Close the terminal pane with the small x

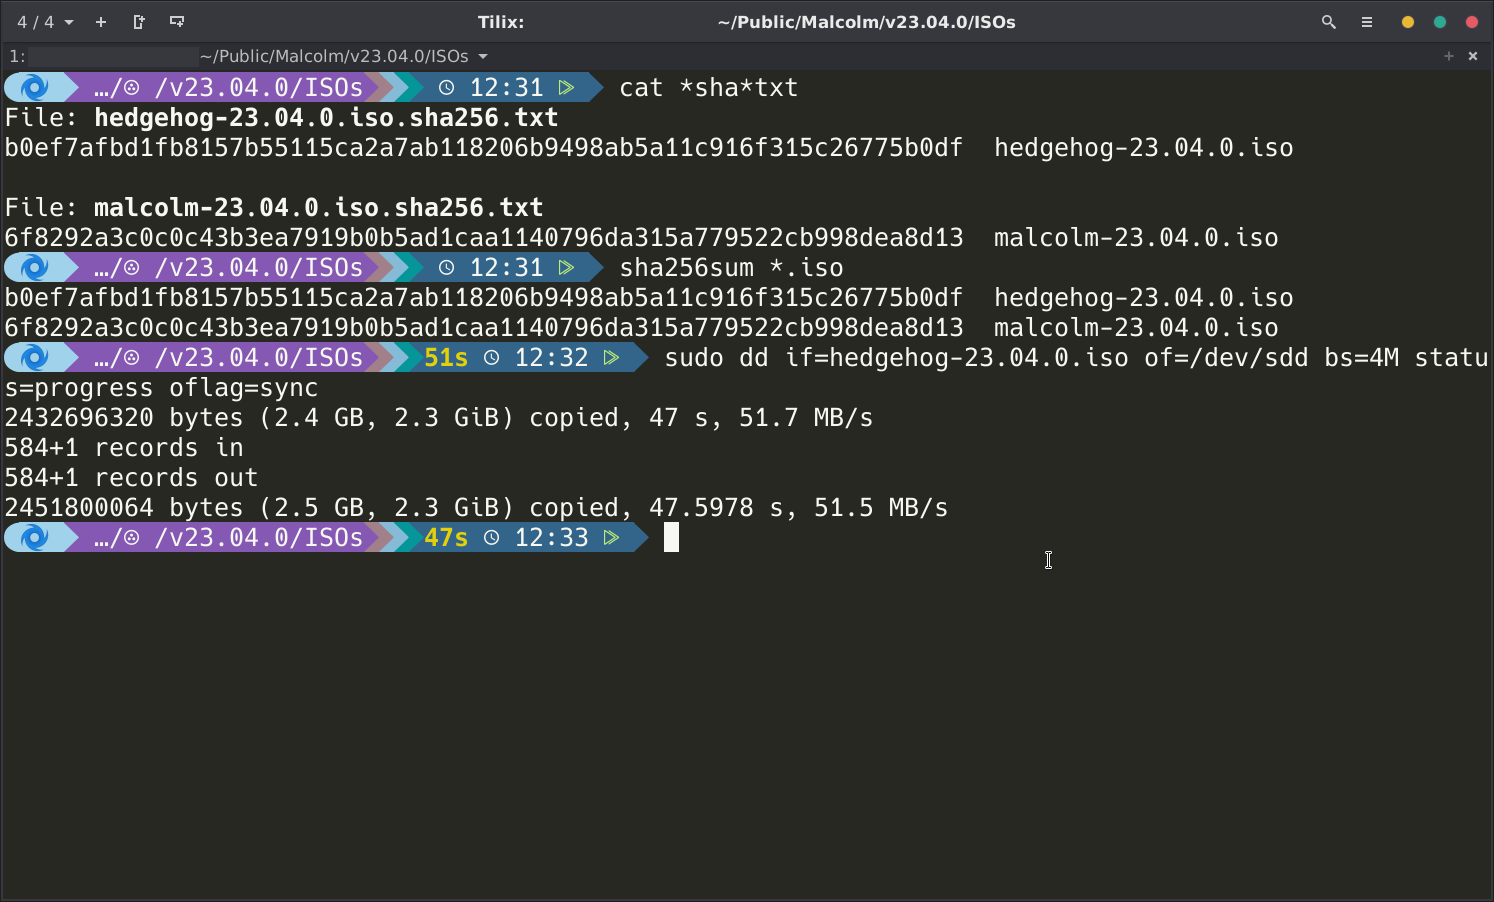point(1473,56)
